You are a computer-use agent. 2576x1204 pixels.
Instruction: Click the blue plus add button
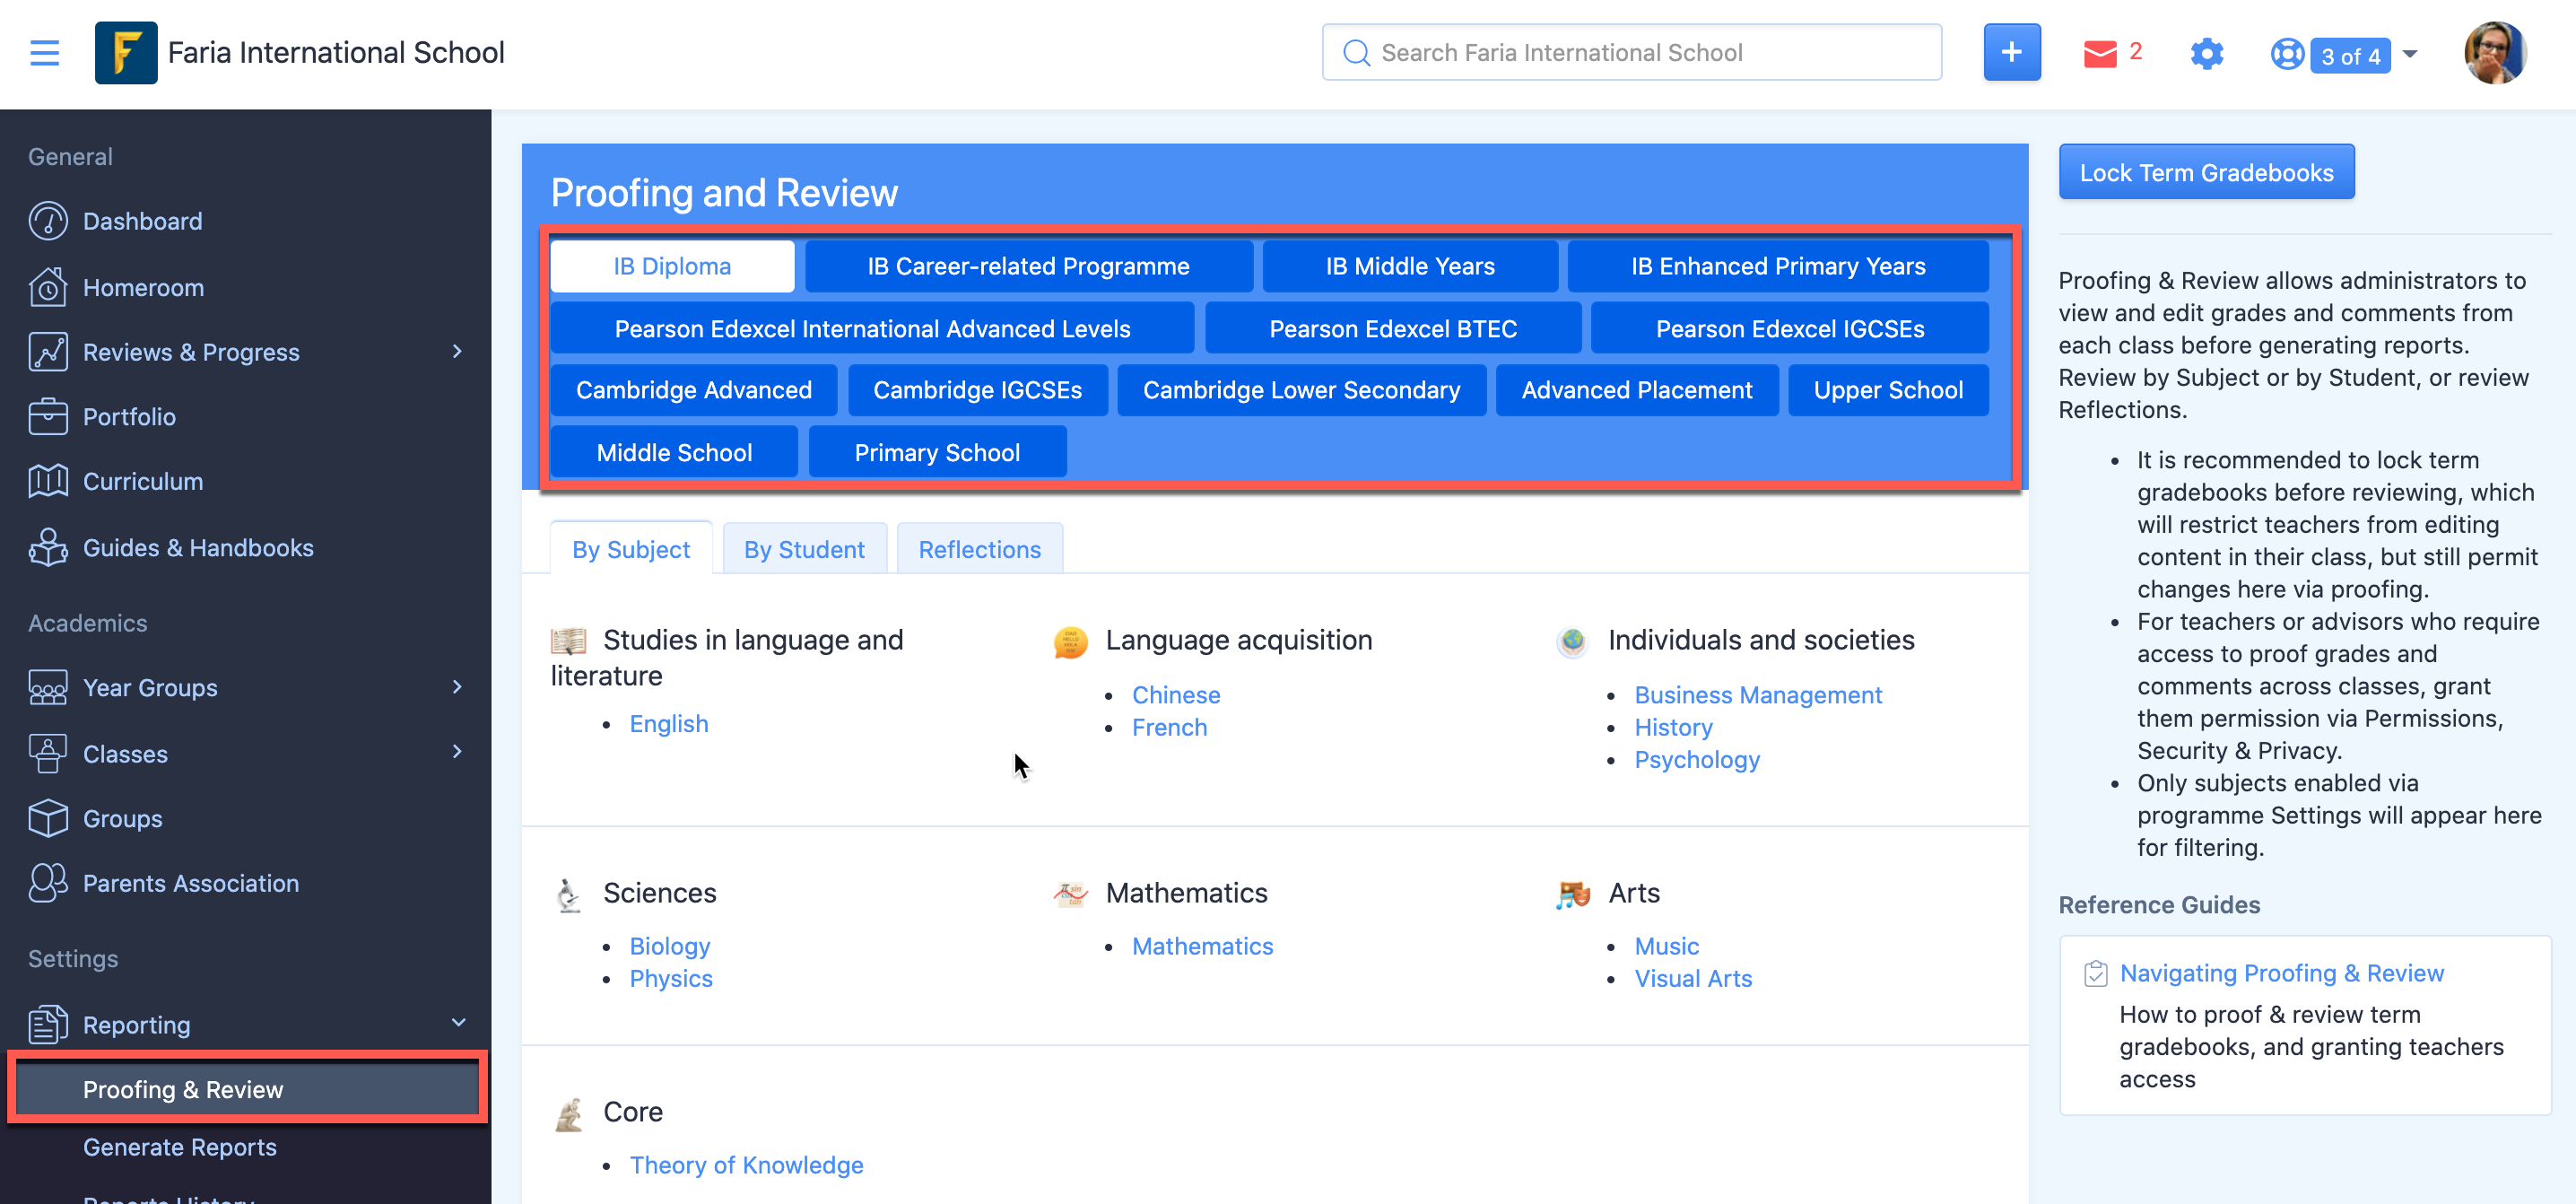[x=2011, y=53]
